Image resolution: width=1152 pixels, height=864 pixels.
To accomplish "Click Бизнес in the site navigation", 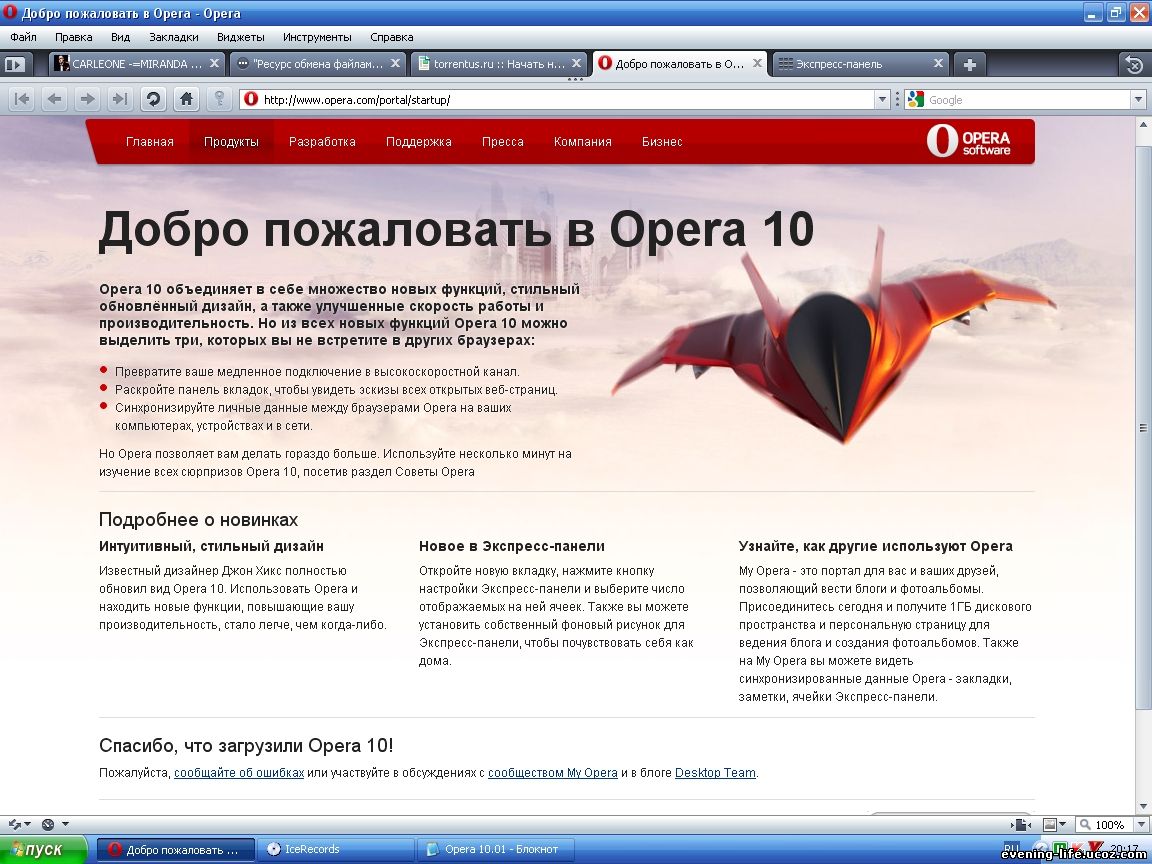I will (x=662, y=142).
